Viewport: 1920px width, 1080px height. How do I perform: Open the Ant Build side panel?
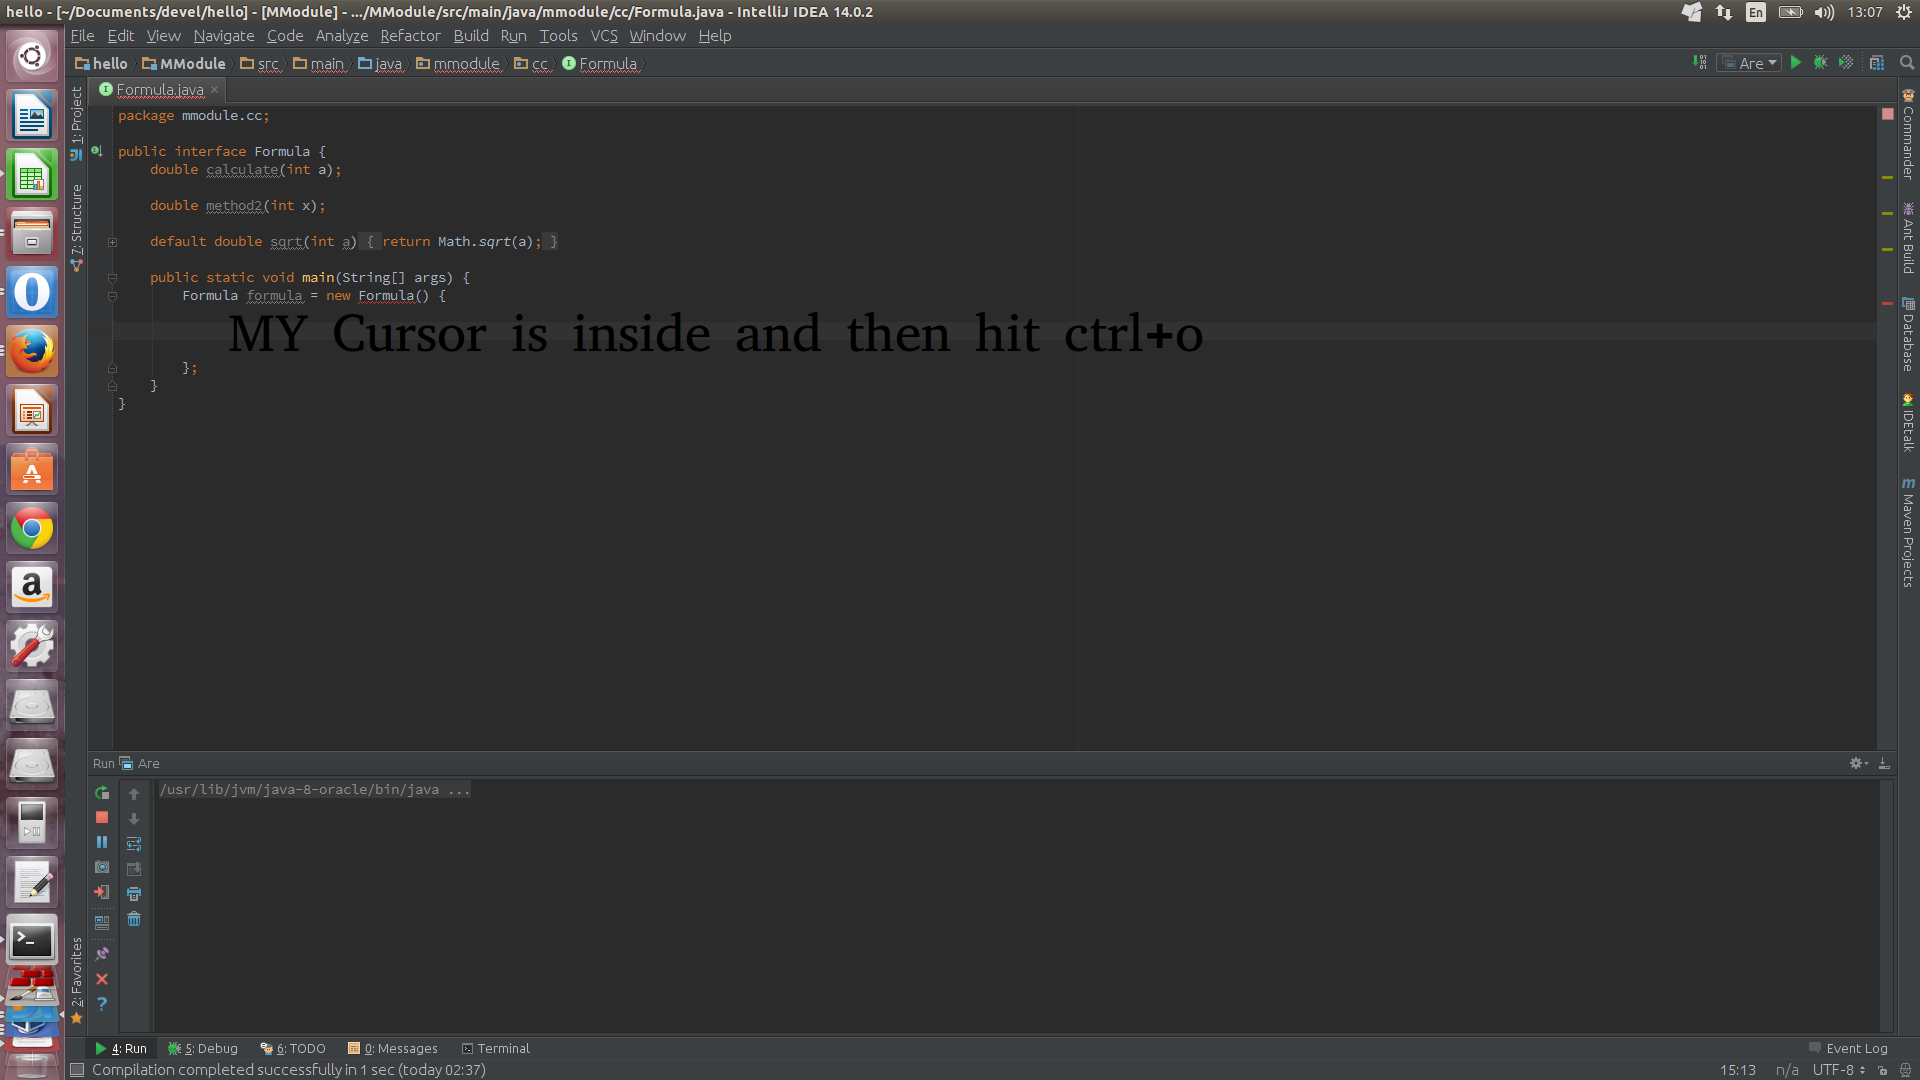(x=1908, y=238)
